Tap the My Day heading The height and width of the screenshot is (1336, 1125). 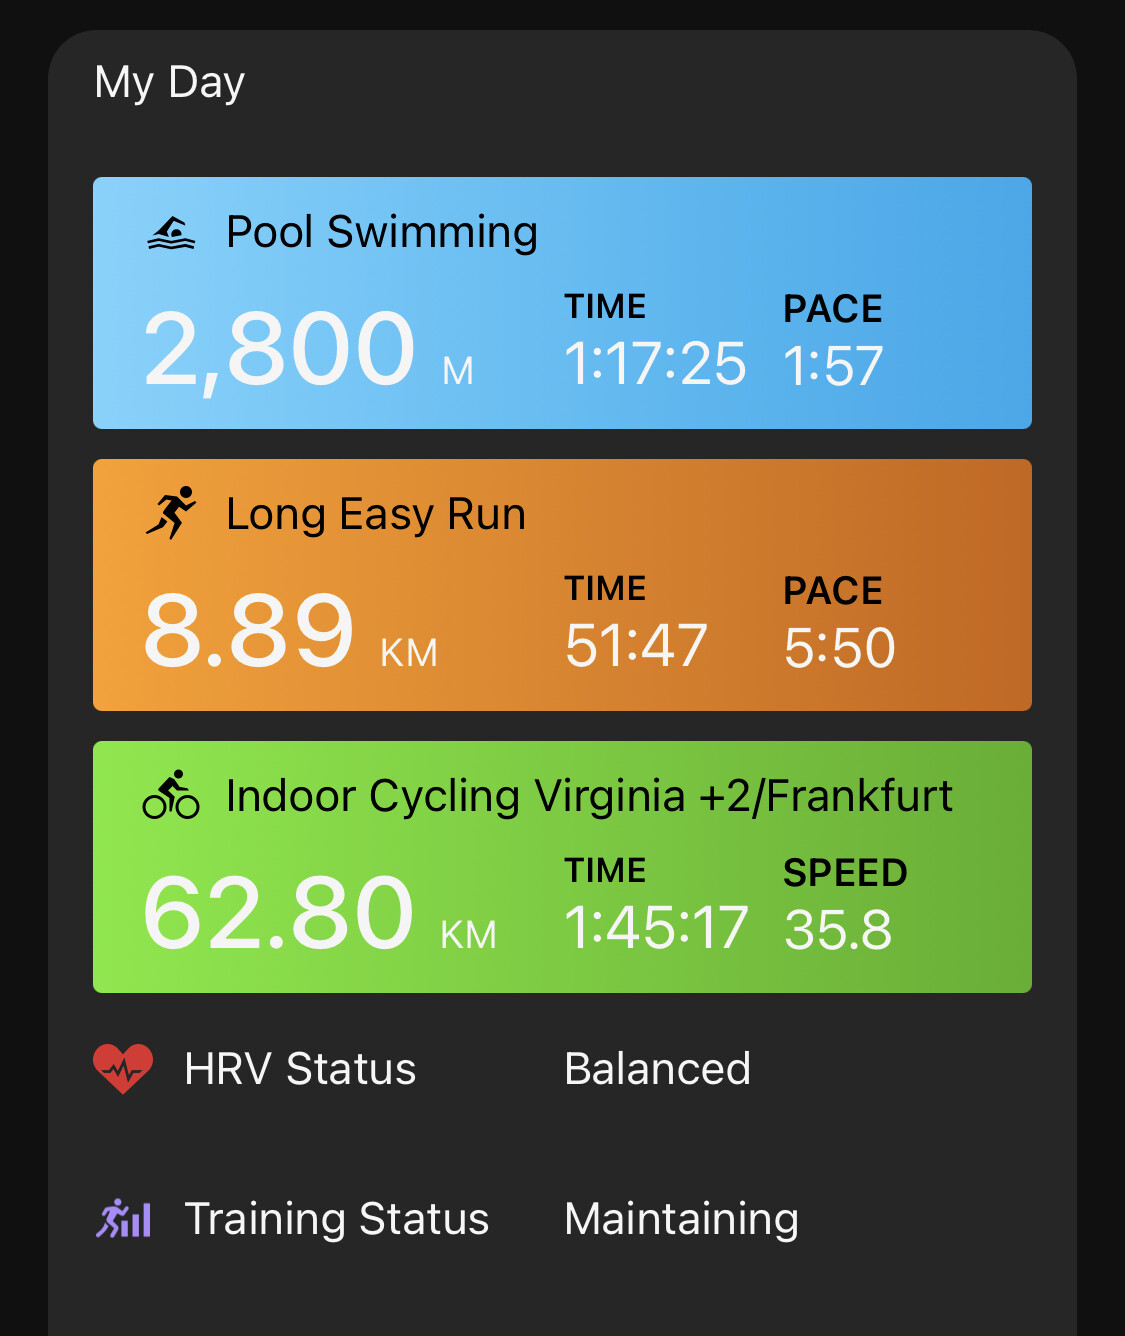tap(169, 82)
